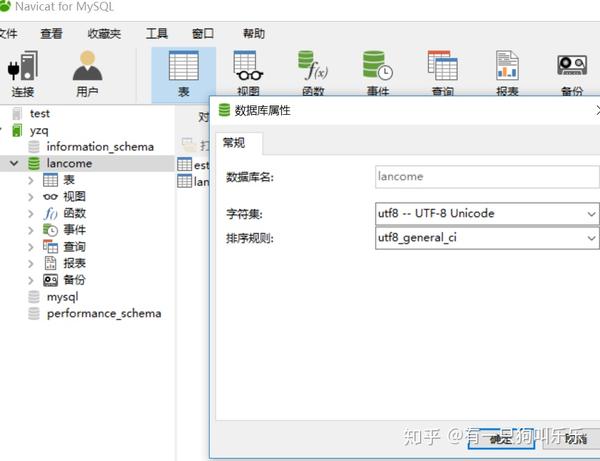The width and height of the screenshot is (600, 461).
Task: Open the User (用户) toolbar icon
Action: 87,75
